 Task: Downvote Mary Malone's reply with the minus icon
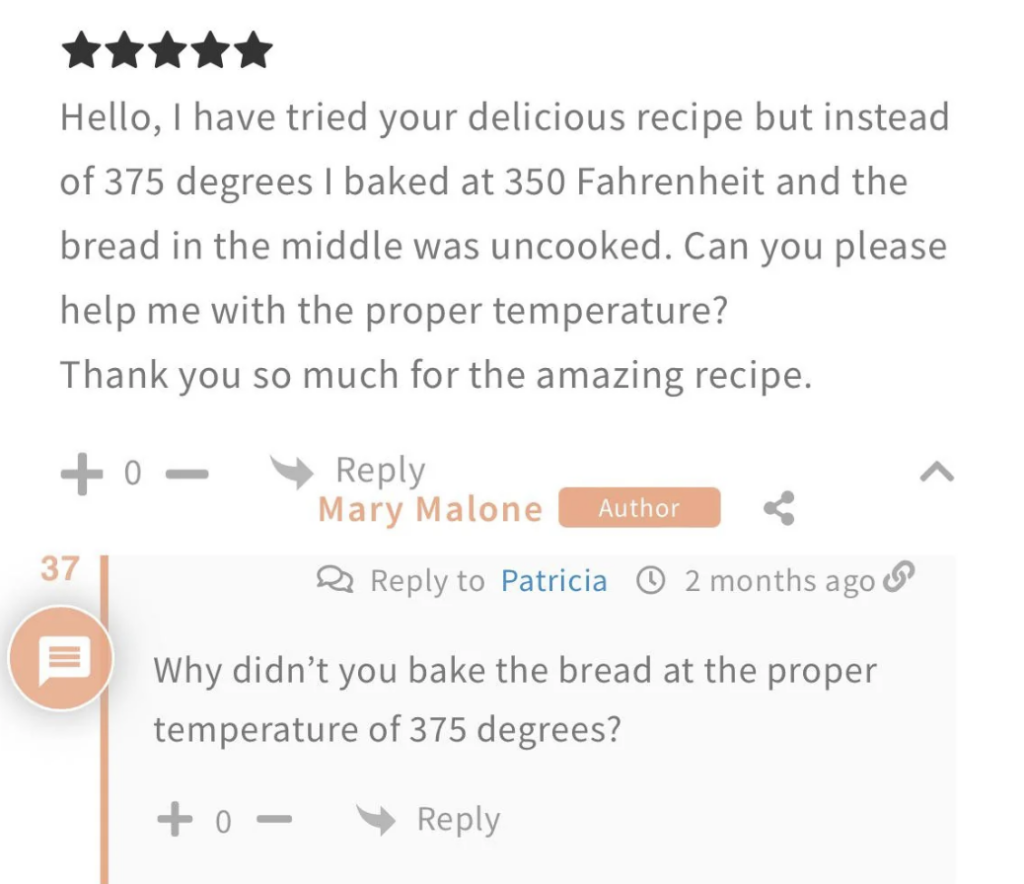point(276,820)
